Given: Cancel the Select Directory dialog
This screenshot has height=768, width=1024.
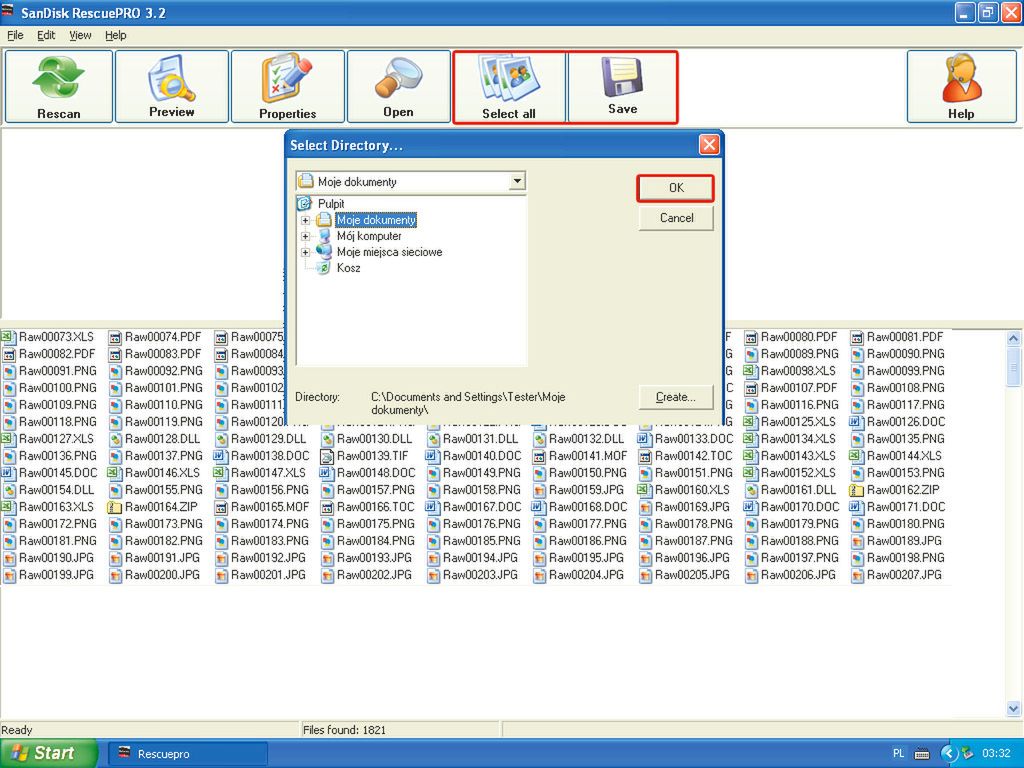Looking at the screenshot, I should point(676,218).
